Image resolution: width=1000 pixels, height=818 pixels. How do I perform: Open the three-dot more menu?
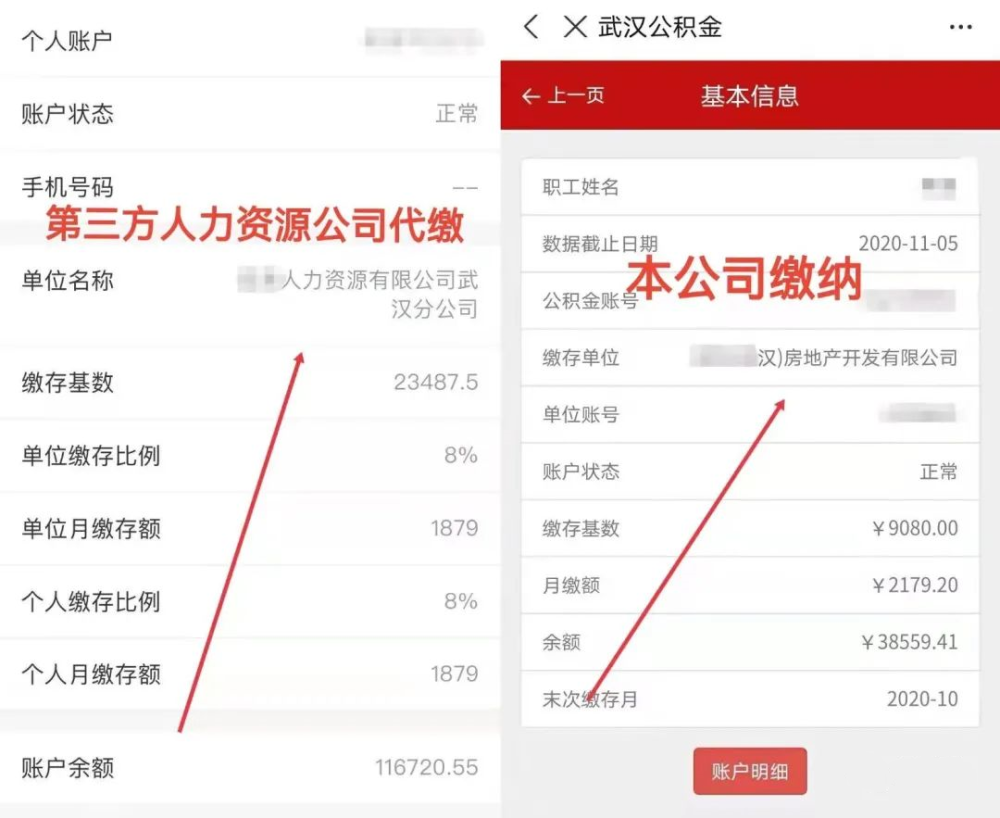coord(960,27)
